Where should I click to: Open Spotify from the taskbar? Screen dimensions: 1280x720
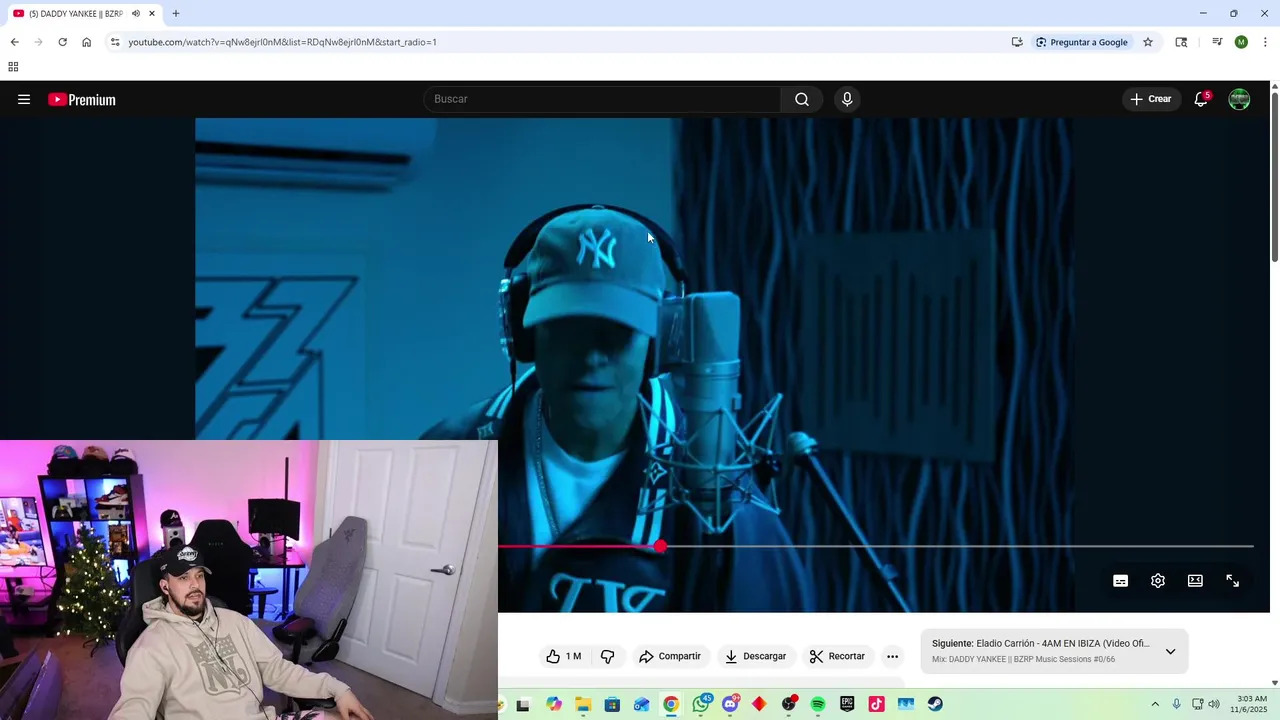tap(818, 705)
